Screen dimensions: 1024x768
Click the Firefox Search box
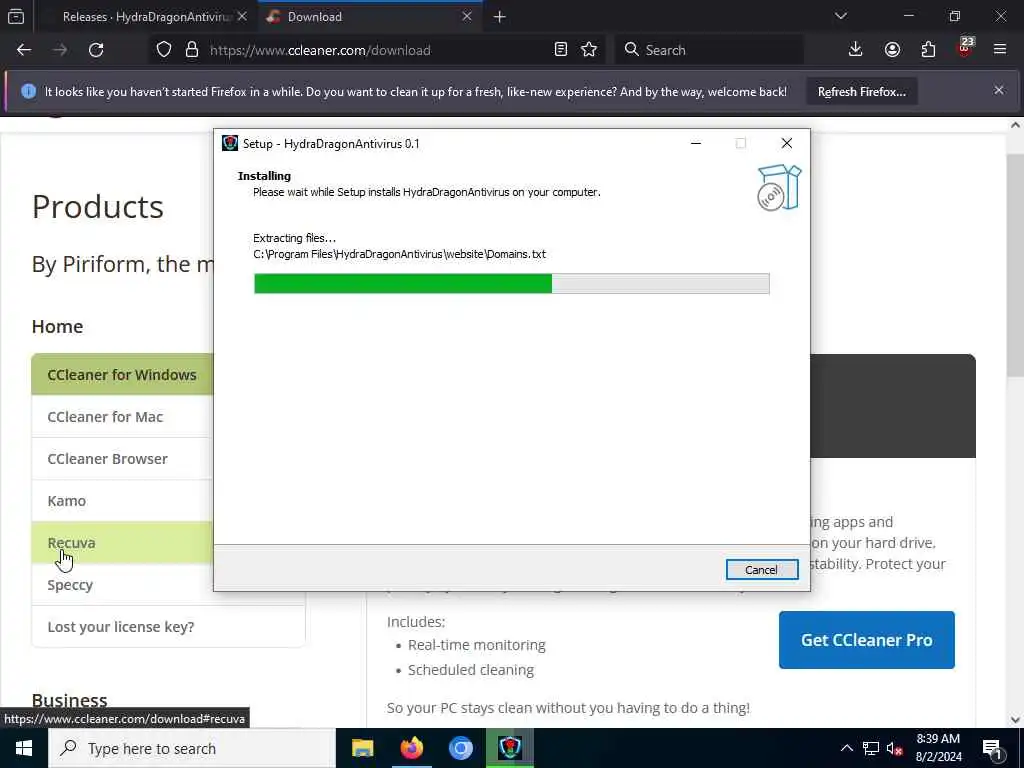(710, 50)
